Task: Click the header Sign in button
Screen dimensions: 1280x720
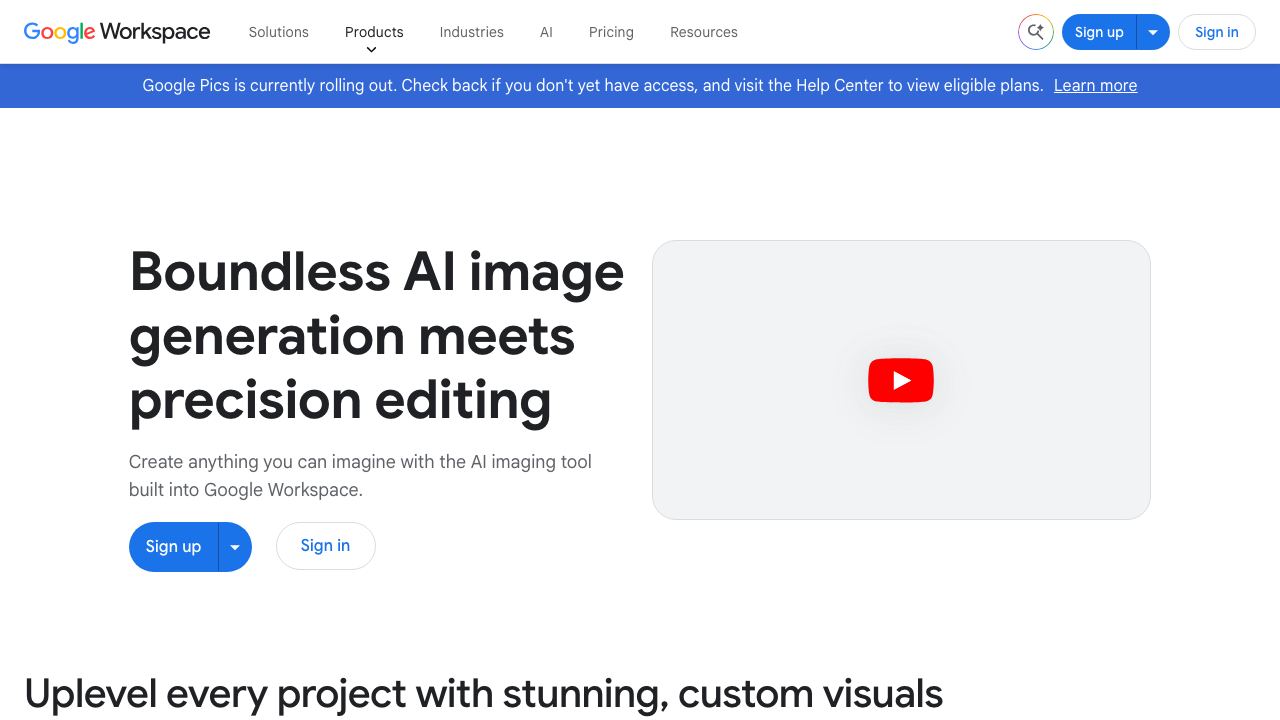Action: click(x=1217, y=32)
